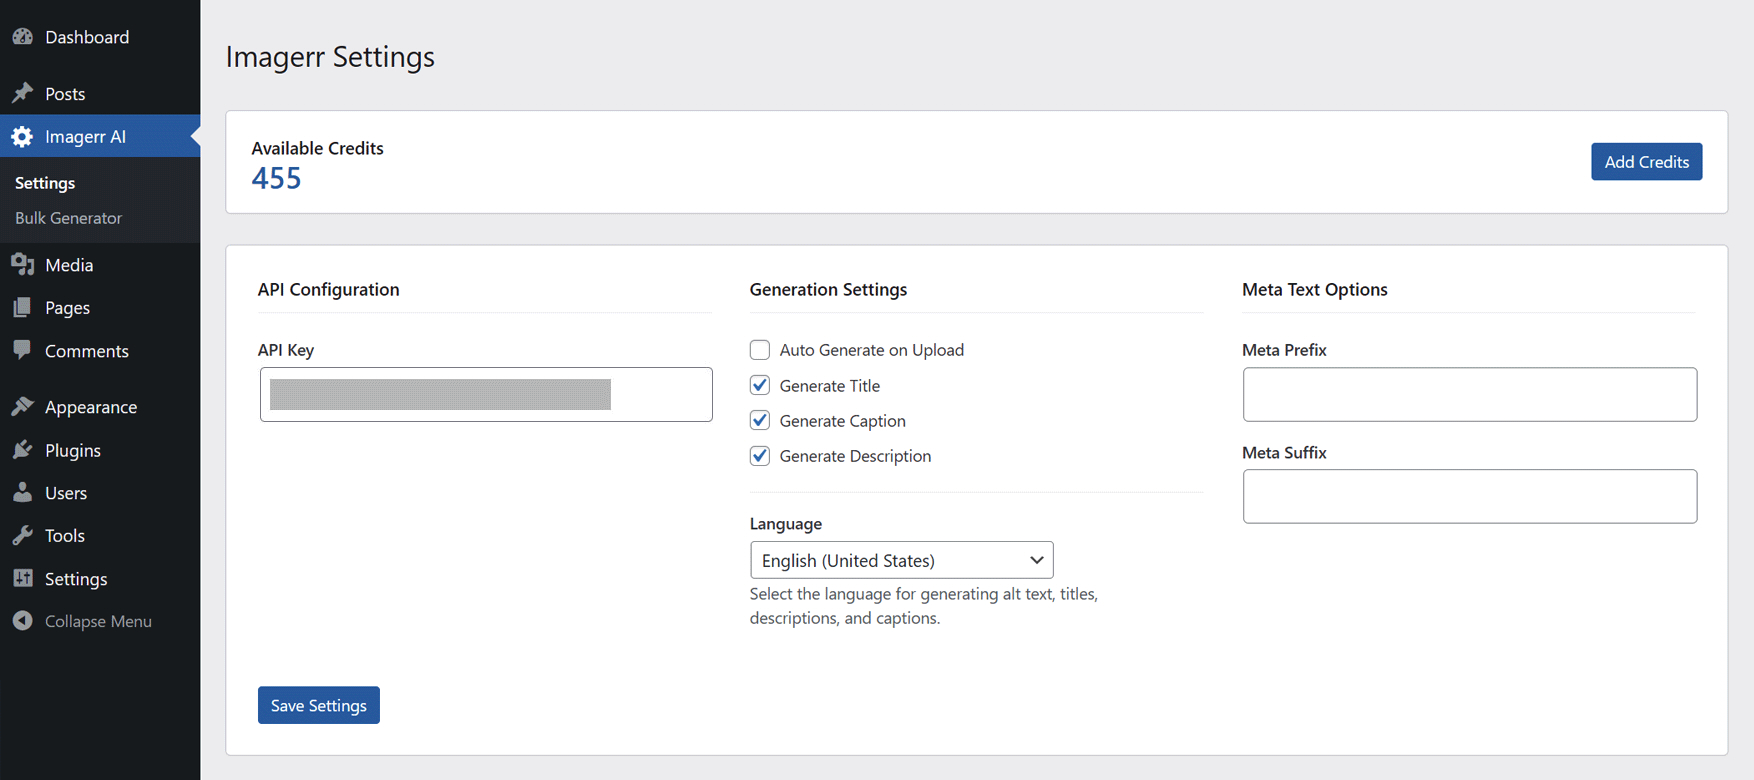Click the Meta Prefix field label
The width and height of the screenshot is (1754, 780).
1284,350
